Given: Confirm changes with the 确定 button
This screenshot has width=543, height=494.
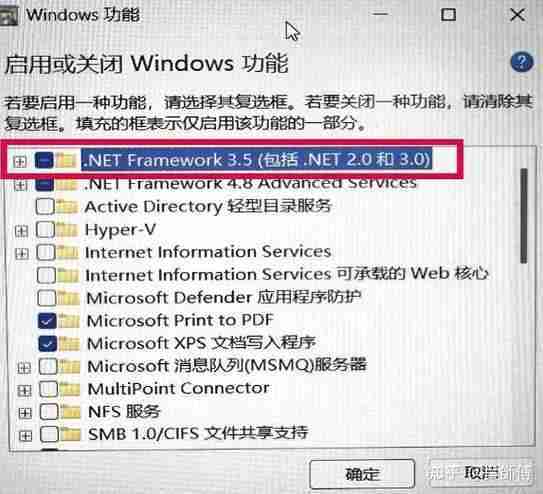Looking at the screenshot, I should point(362,474).
